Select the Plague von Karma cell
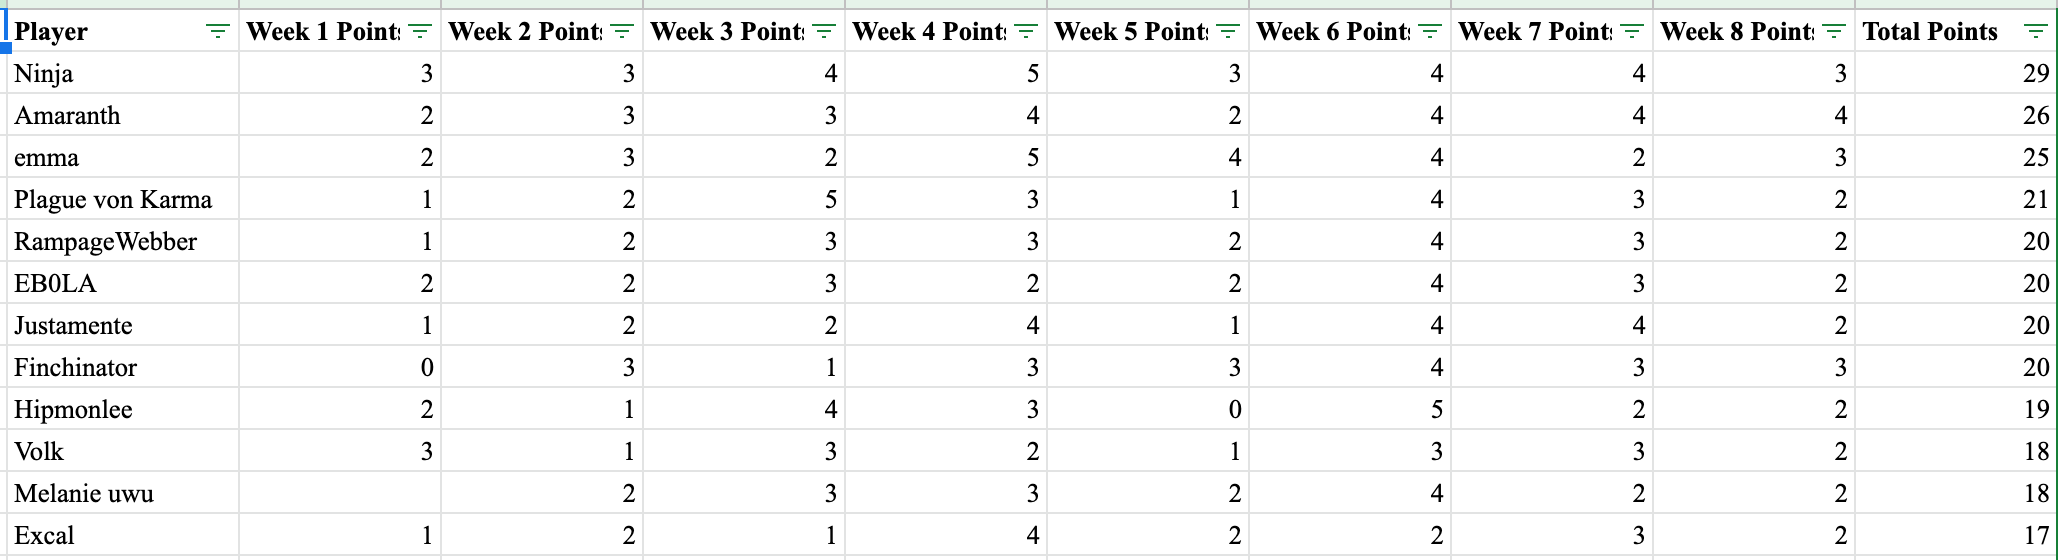Viewport: 2058px width, 560px height. coord(123,199)
